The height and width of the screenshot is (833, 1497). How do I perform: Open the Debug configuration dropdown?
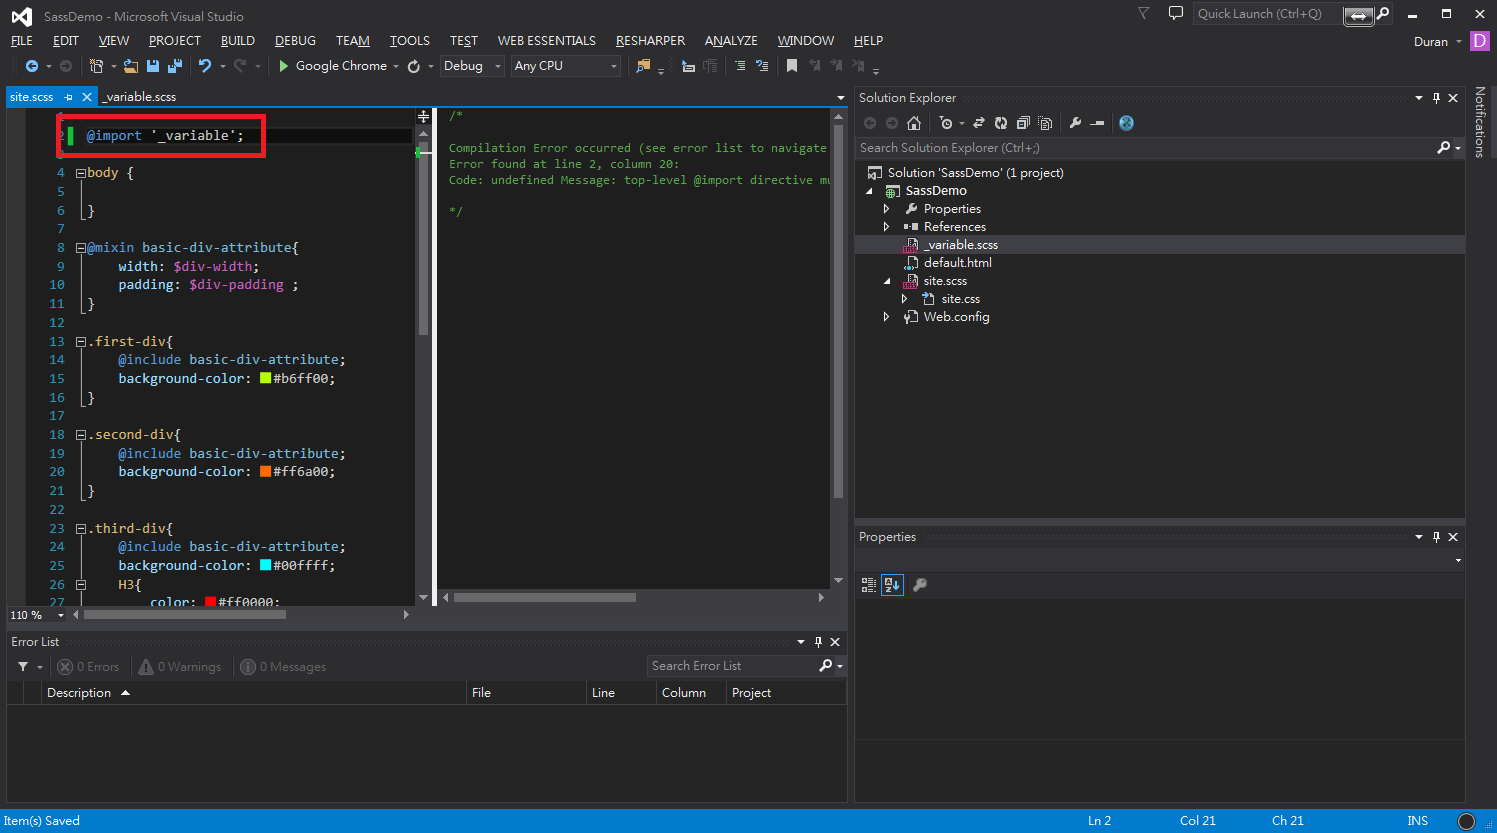pos(472,66)
